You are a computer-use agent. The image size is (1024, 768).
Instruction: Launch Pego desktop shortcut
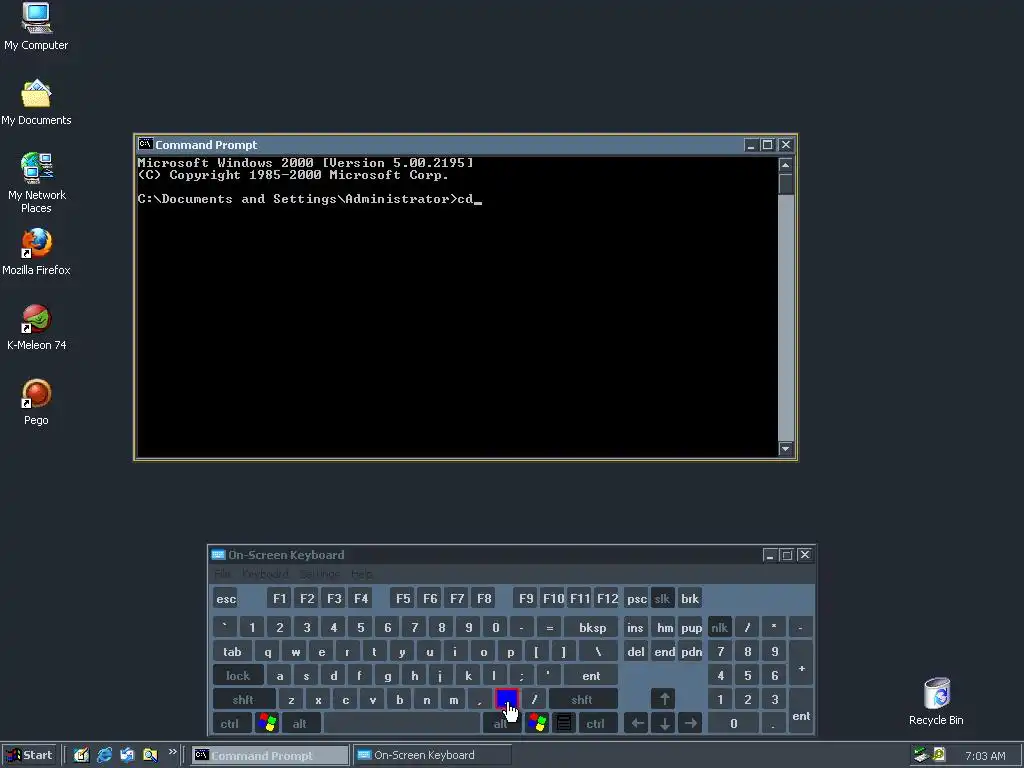pos(36,402)
